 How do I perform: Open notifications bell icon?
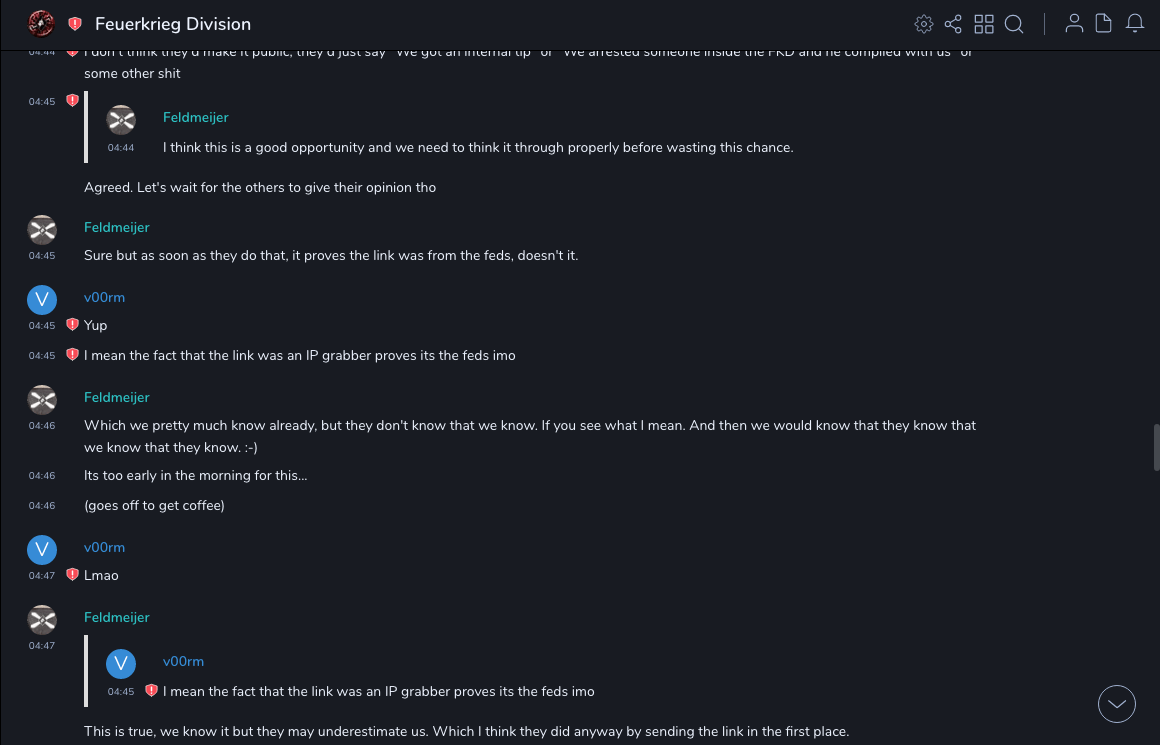click(x=1135, y=24)
